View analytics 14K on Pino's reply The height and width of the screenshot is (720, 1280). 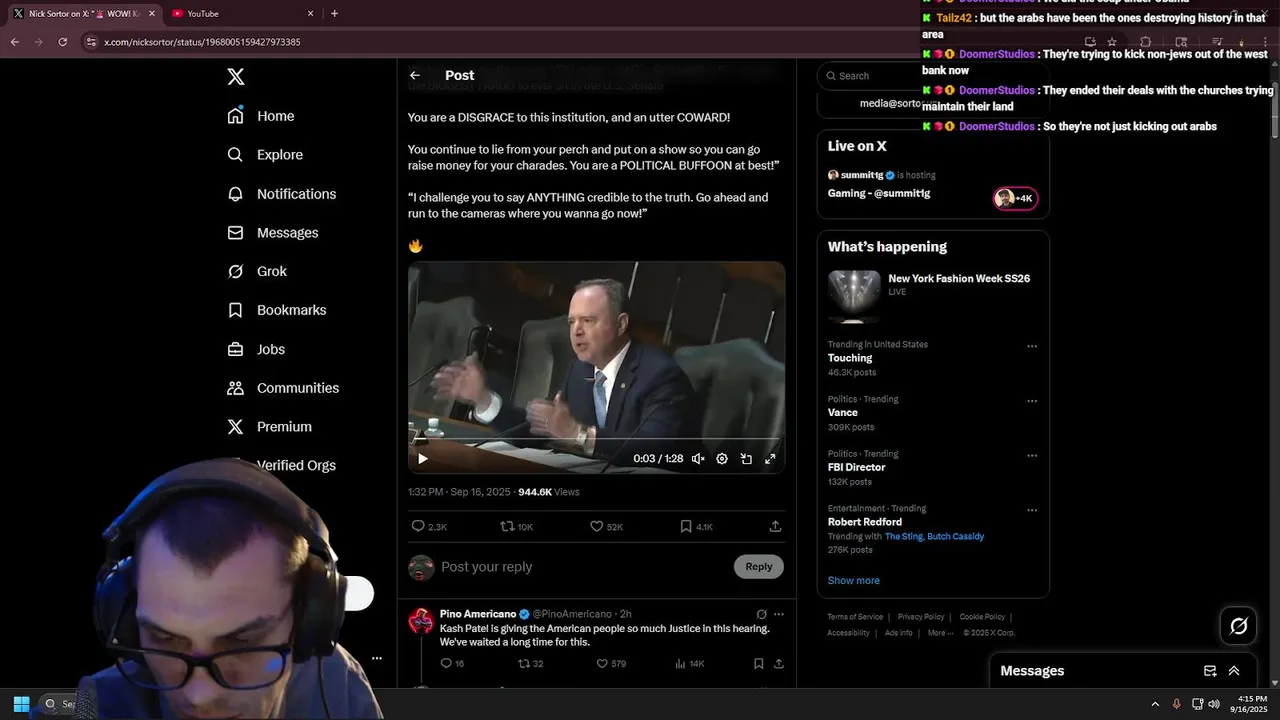[690, 663]
